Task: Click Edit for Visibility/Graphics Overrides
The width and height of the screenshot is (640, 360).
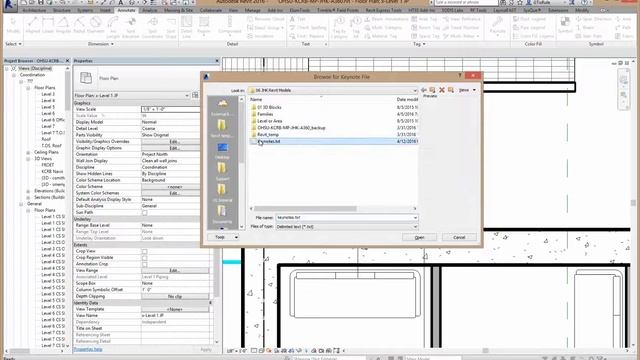Action: [x=174, y=142]
